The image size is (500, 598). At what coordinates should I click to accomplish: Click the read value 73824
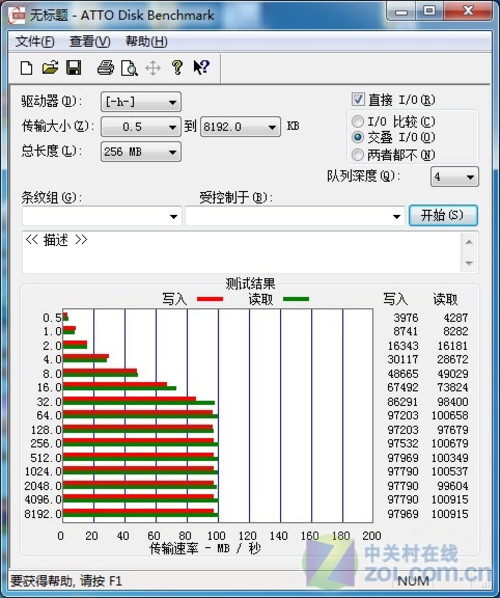pyautogui.click(x=453, y=387)
